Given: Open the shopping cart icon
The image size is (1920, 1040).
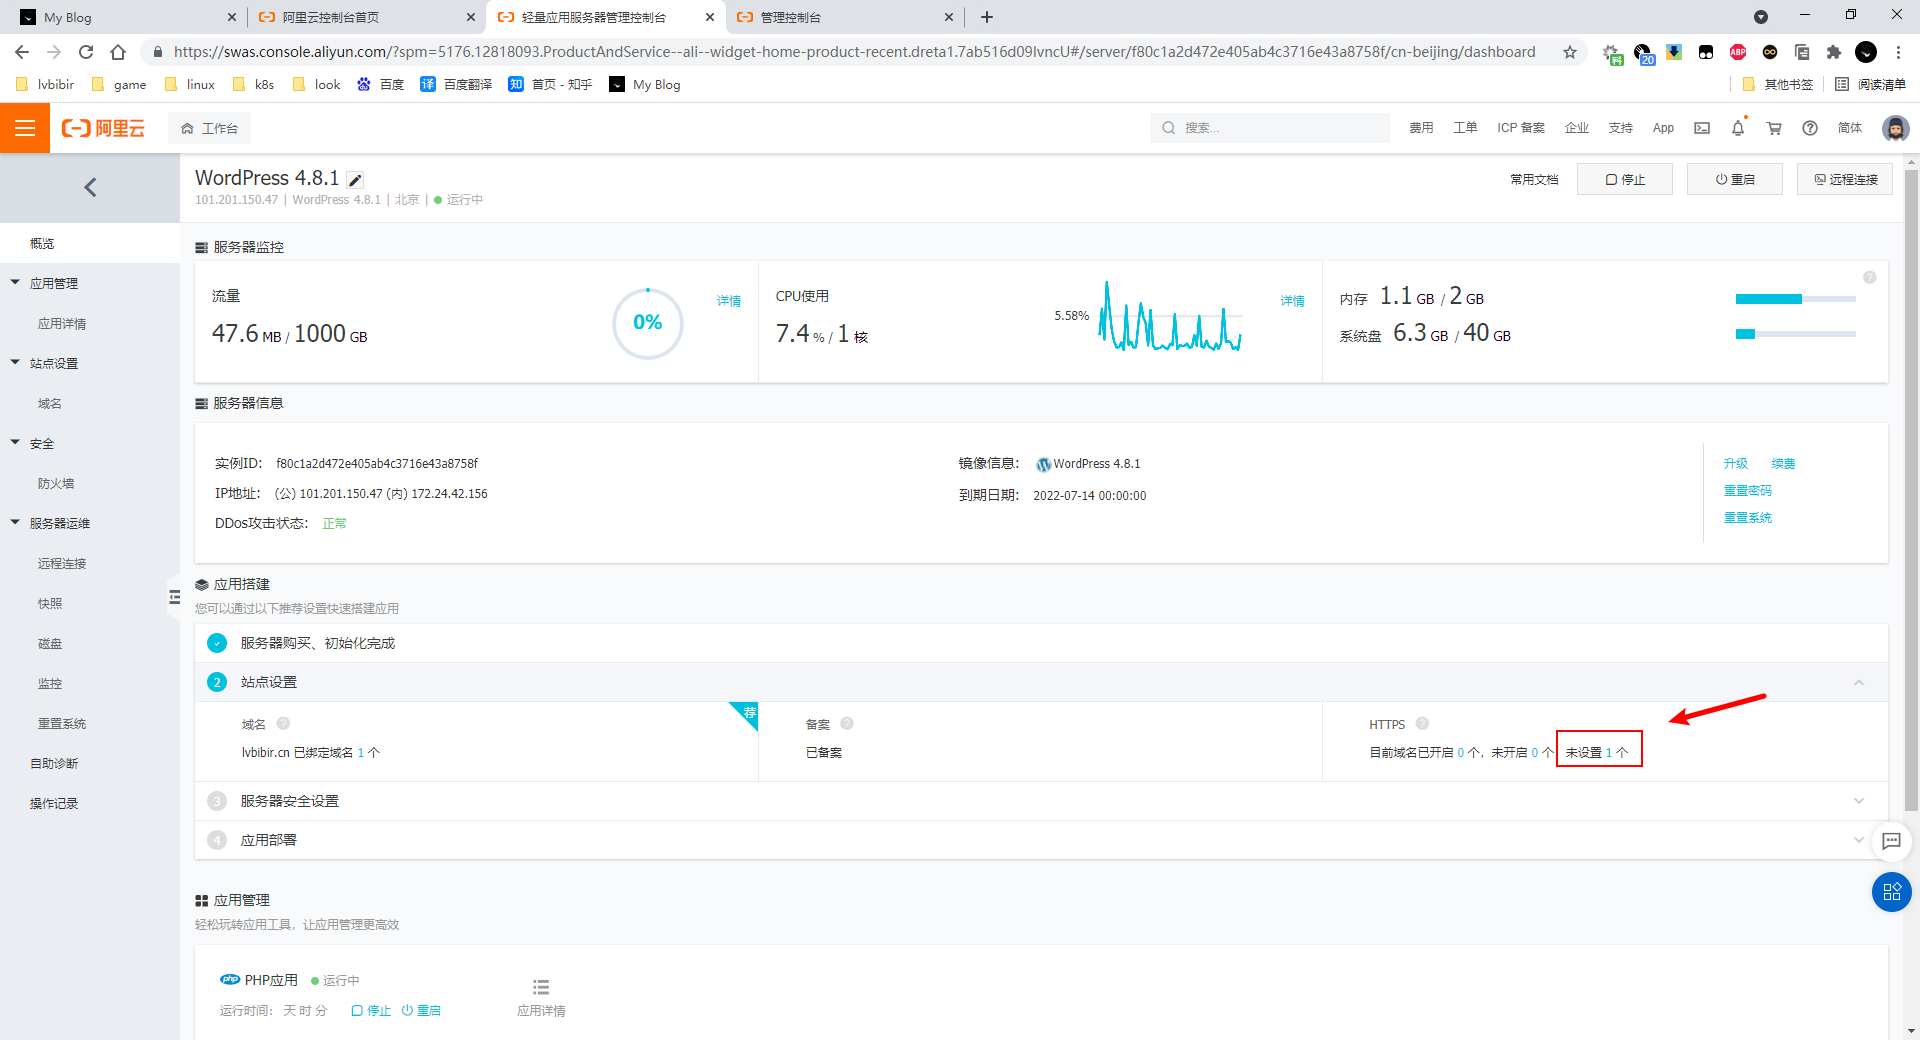Looking at the screenshot, I should point(1774,128).
